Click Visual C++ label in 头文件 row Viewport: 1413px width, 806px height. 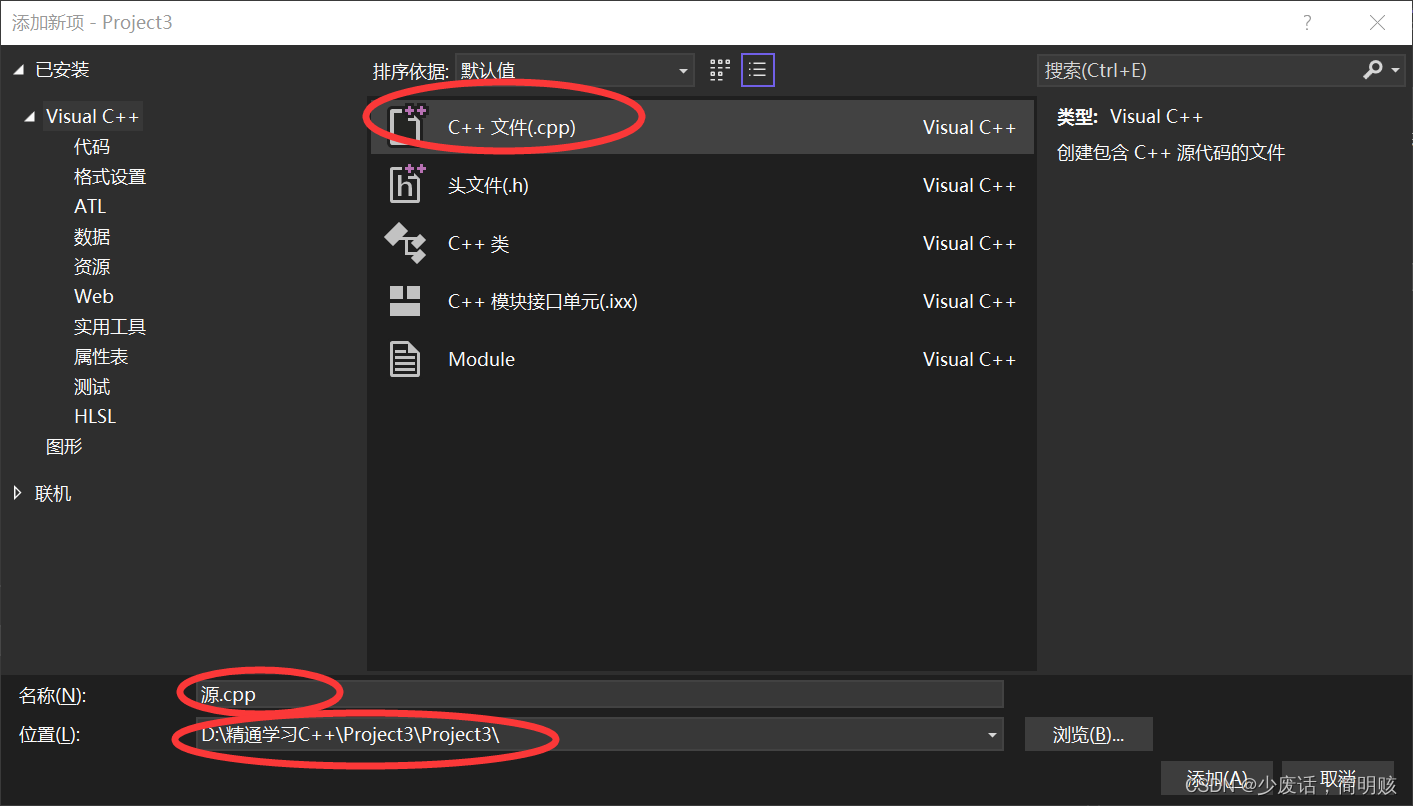(x=969, y=185)
